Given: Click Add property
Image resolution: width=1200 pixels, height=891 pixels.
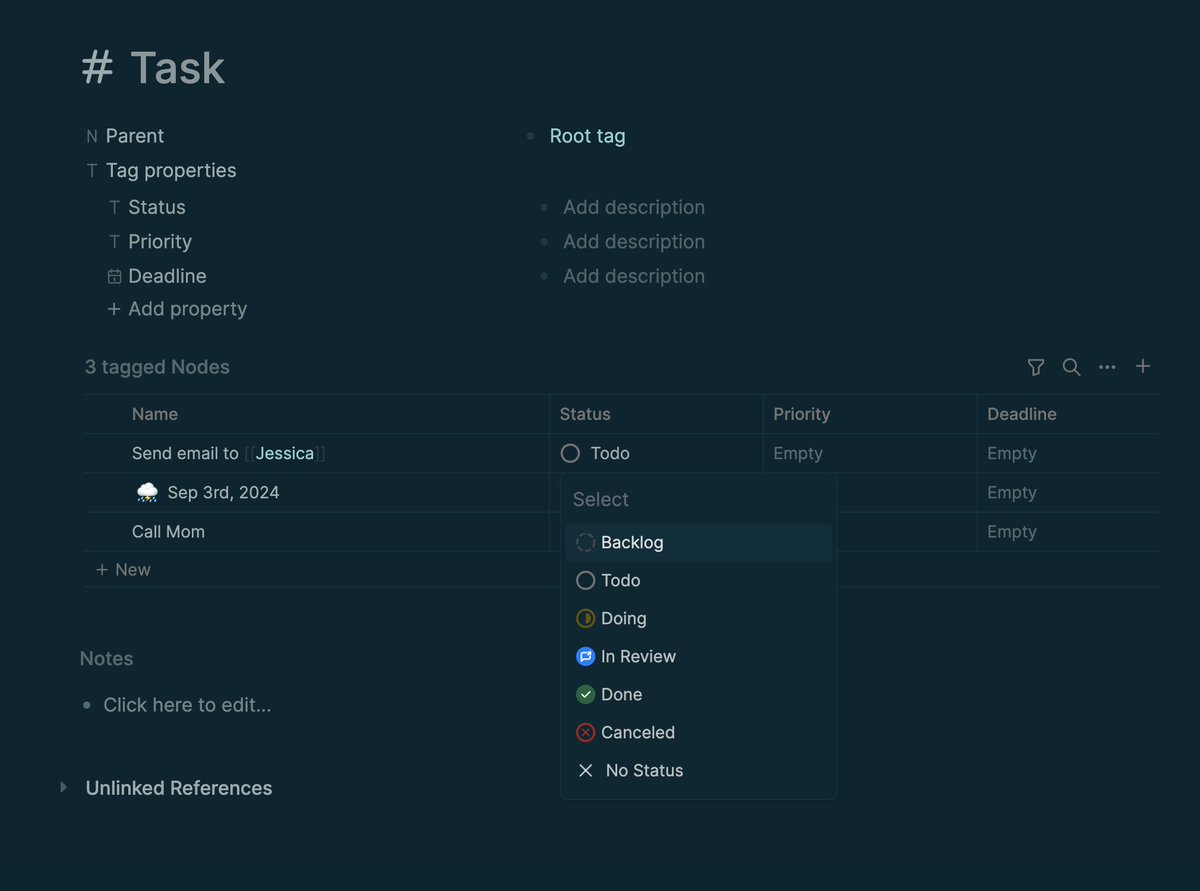Looking at the screenshot, I should [177, 309].
